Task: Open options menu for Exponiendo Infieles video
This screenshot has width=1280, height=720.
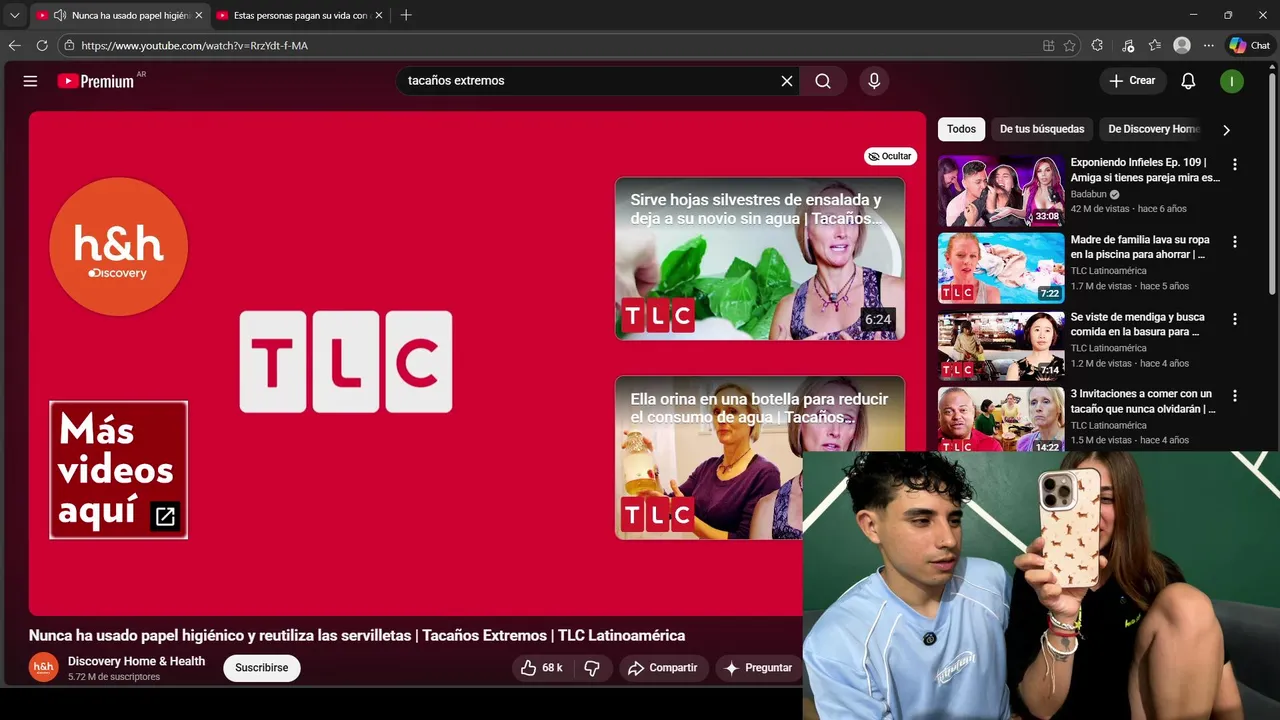Action: (1234, 164)
